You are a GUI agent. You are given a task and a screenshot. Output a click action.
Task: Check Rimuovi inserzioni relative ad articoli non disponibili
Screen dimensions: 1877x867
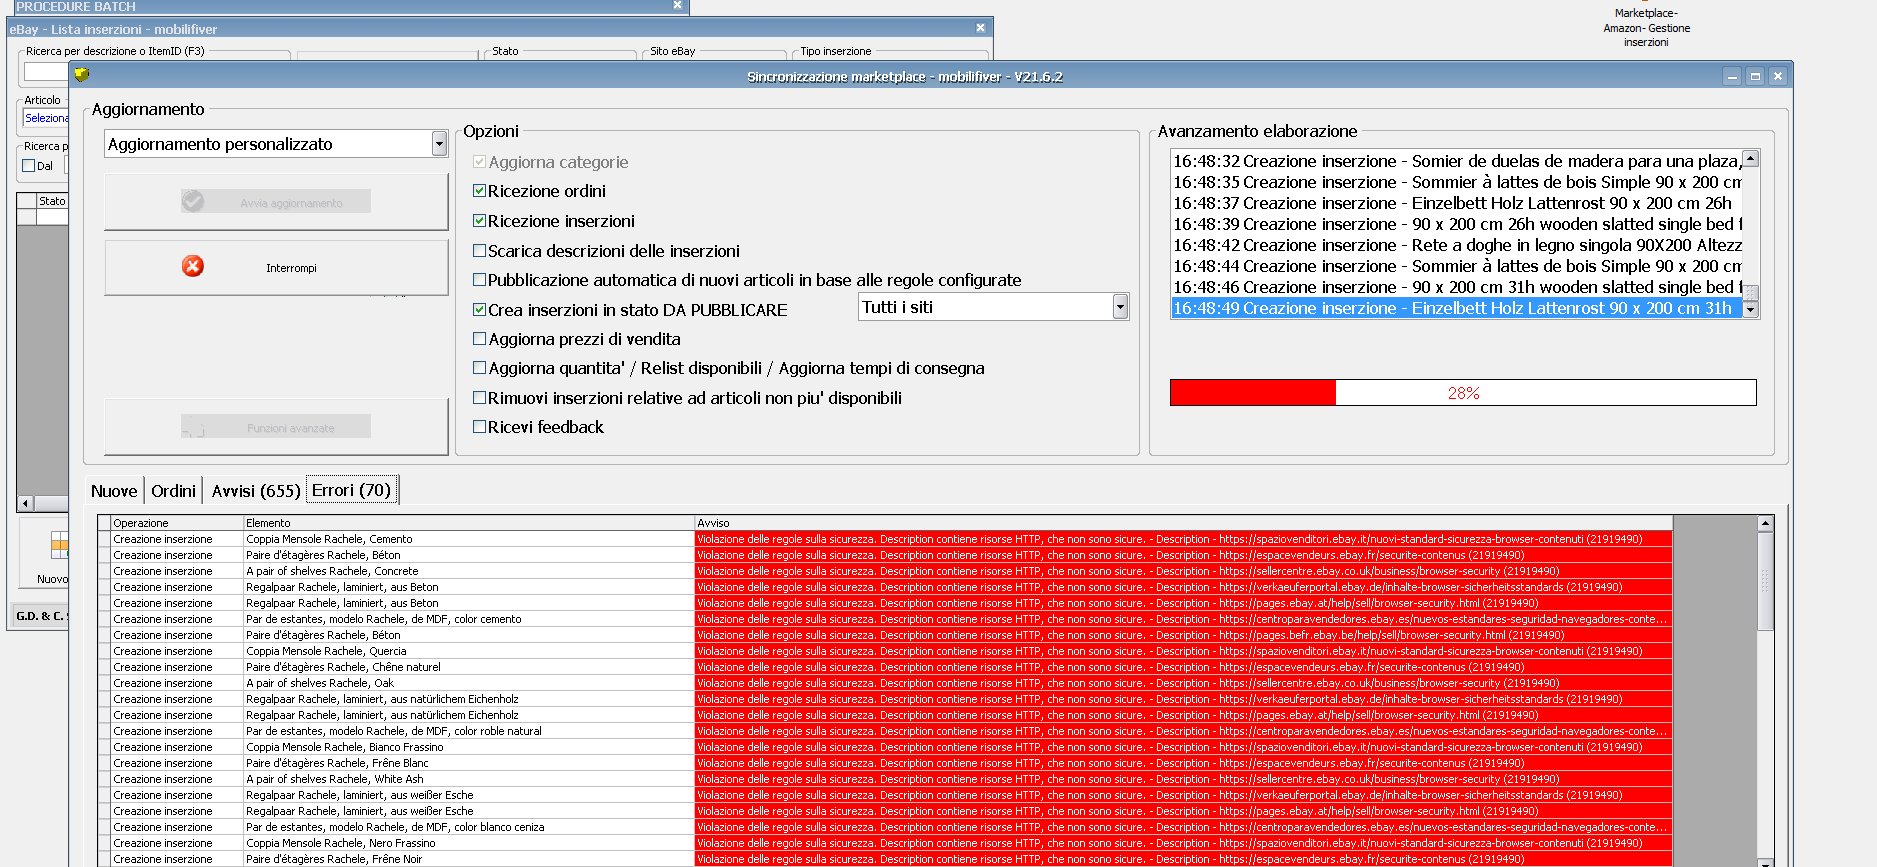coord(479,398)
